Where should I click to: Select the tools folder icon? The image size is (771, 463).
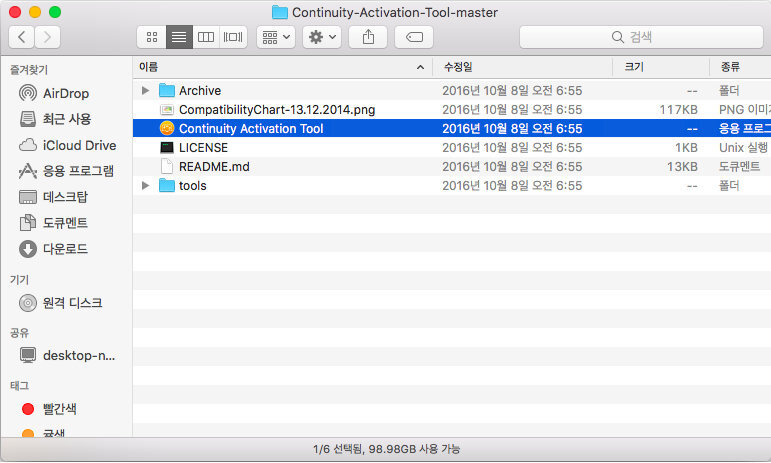pyautogui.click(x=167, y=185)
